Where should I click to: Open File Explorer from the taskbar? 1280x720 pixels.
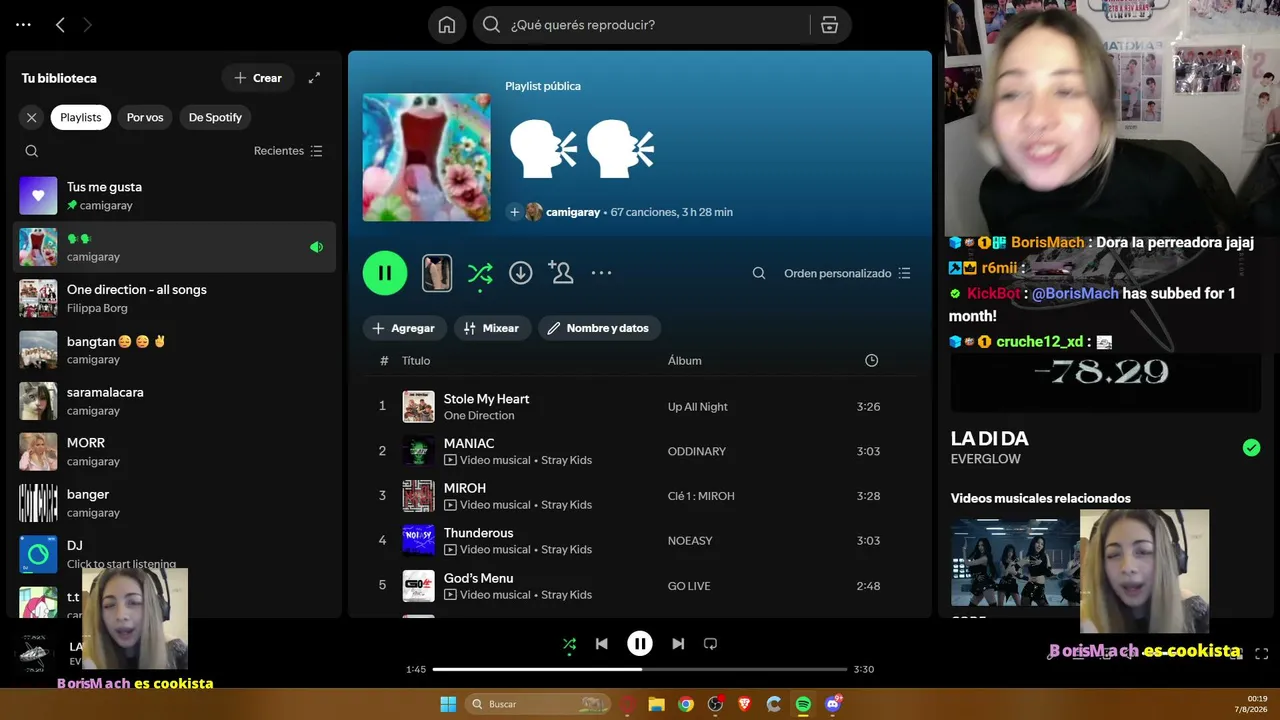click(656, 704)
